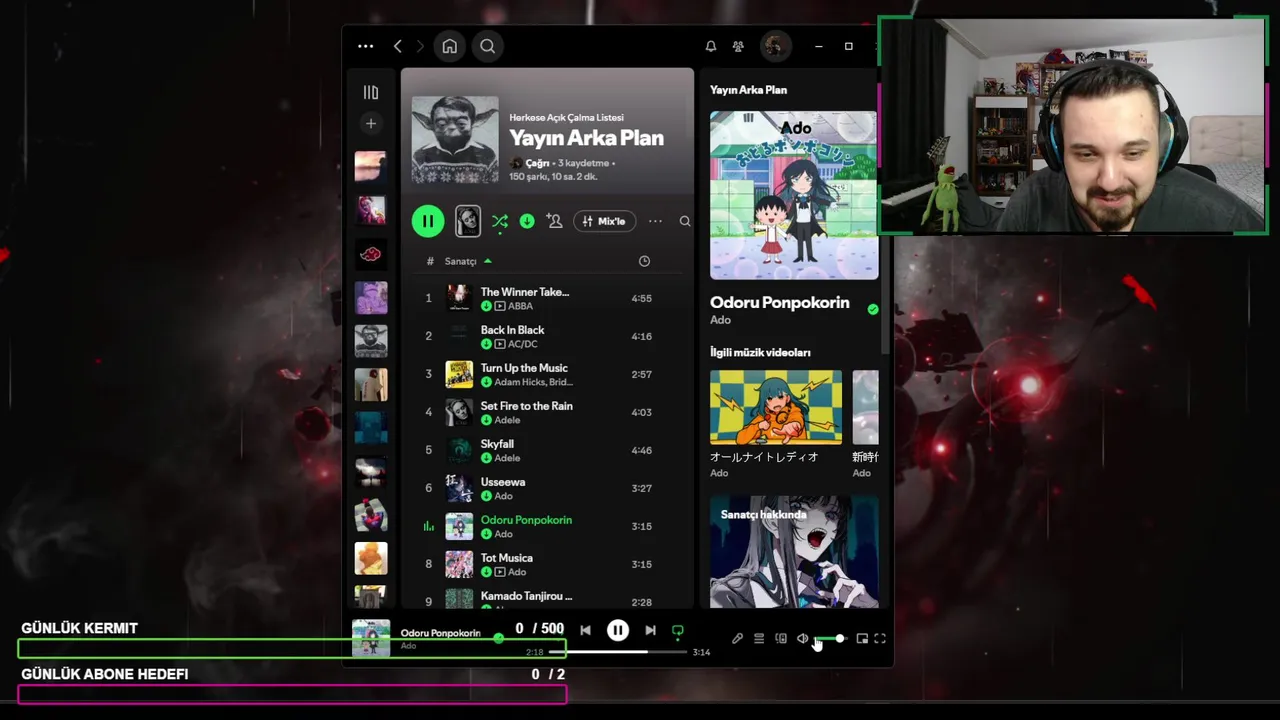The height and width of the screenshot is (720, 1280).
Task: Open the preview card beside the green pause button
Action: [x=468, y=221]
